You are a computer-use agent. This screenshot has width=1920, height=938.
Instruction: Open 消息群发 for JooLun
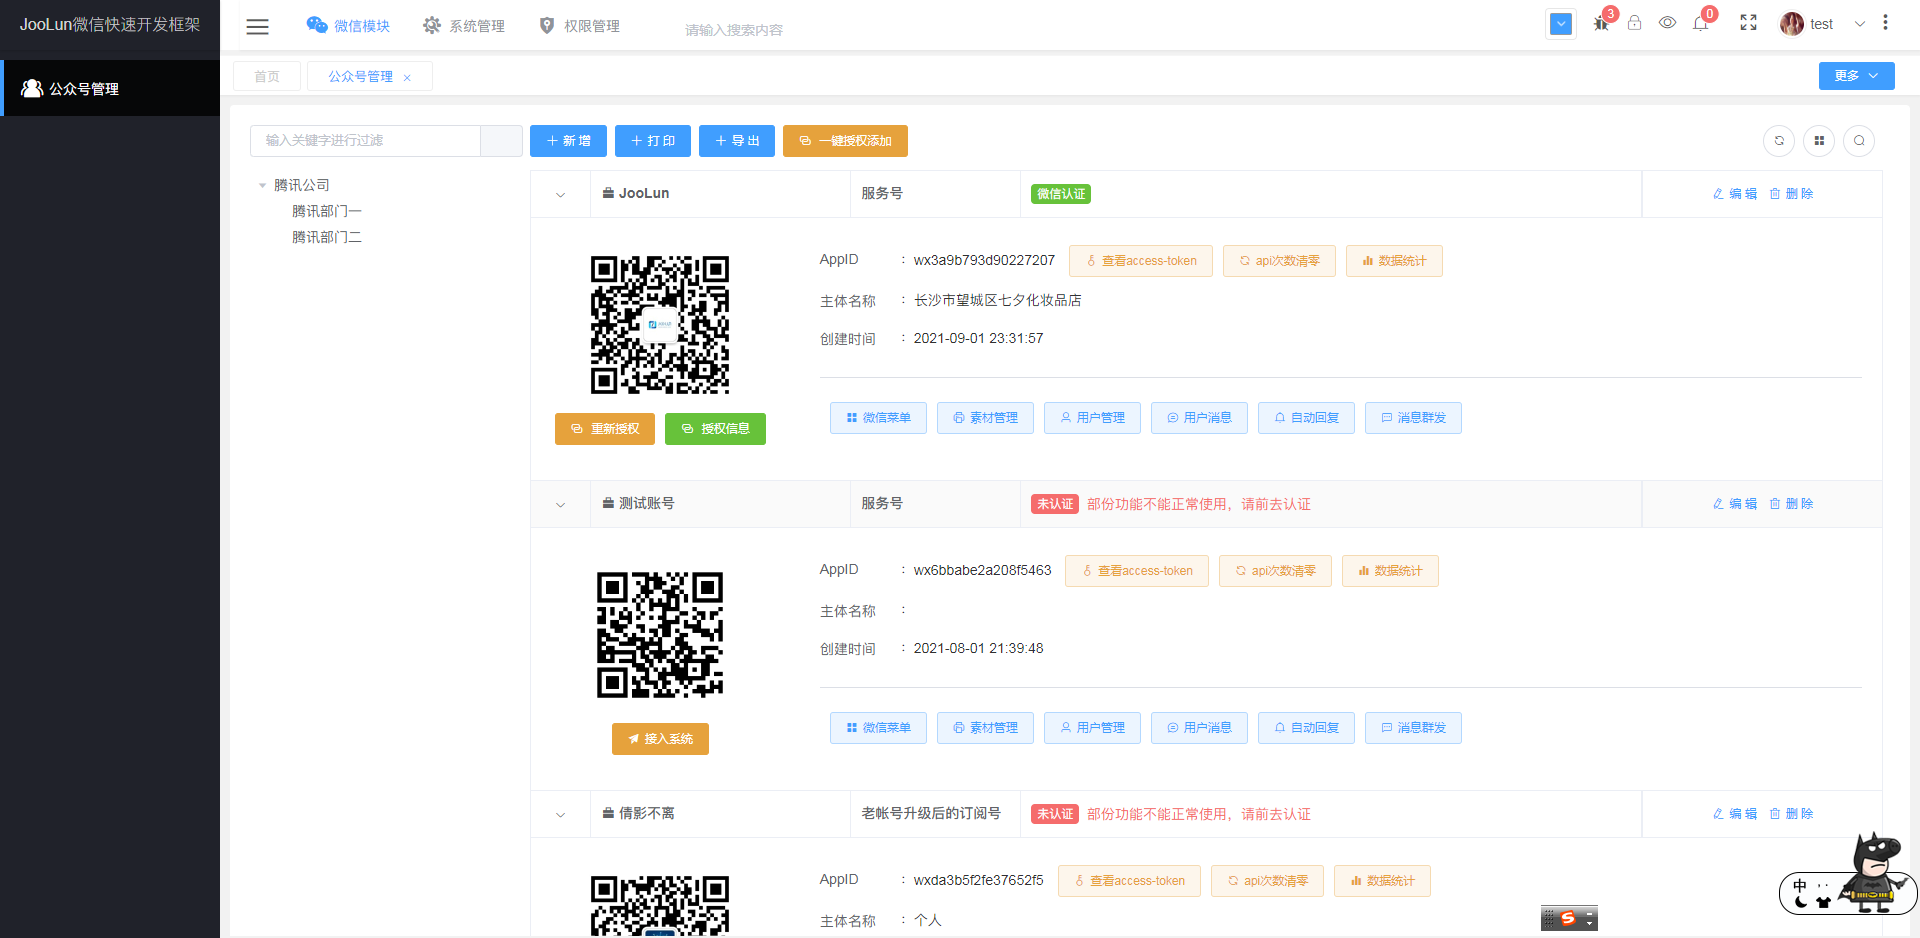[x=1413, y=418]
